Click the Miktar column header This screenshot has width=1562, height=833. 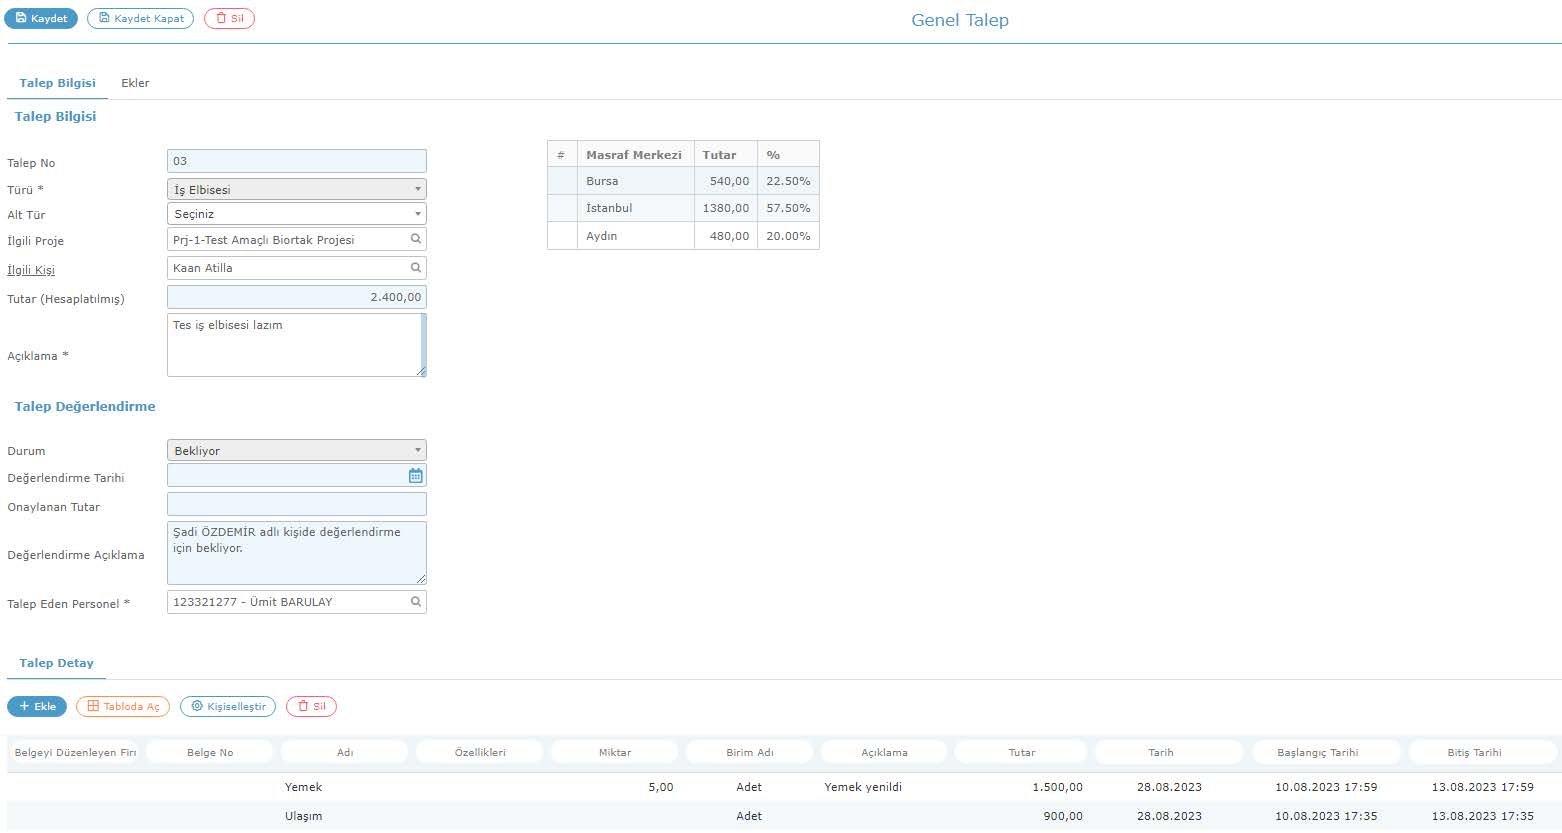click(615, 752)
